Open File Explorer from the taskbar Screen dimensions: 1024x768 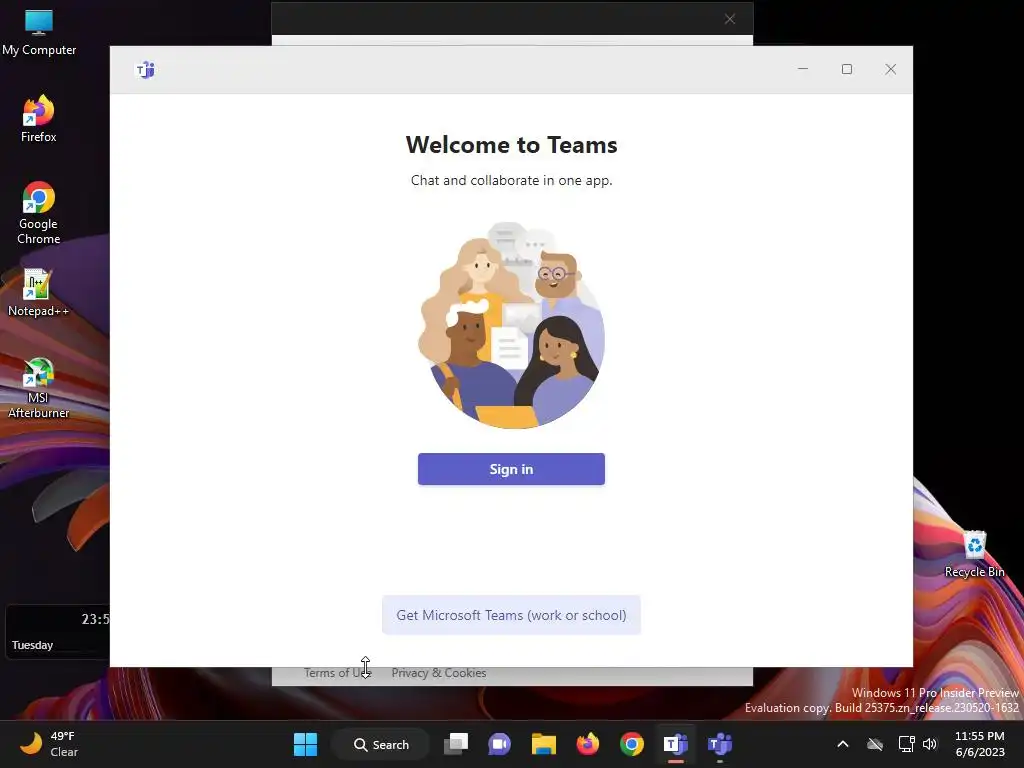pyautogui.click(x=543, y=744)
